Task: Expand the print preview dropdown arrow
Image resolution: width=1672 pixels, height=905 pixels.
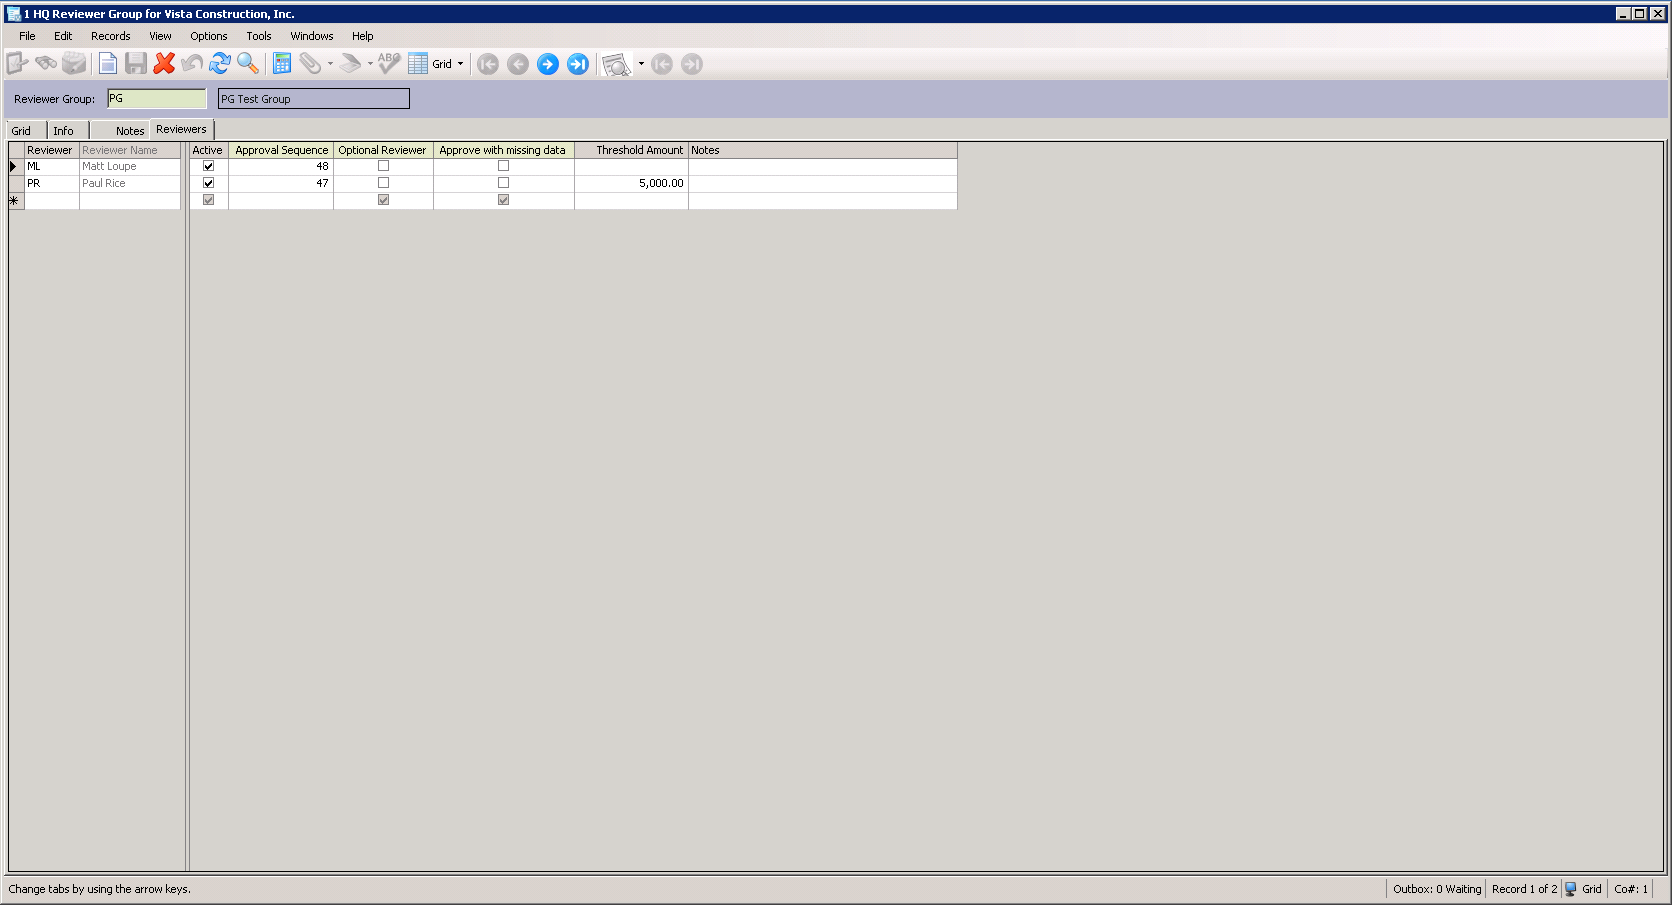Action: point(641,64)
